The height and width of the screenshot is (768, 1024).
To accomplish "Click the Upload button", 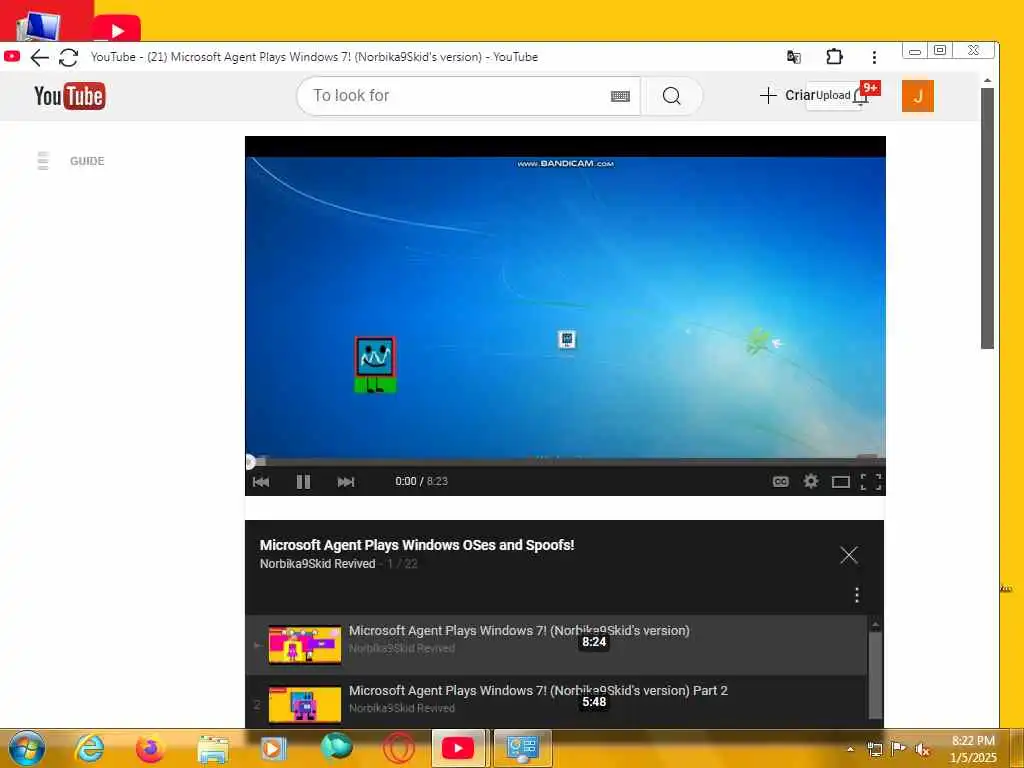I will pyautogui.click(x=833, y=95).
